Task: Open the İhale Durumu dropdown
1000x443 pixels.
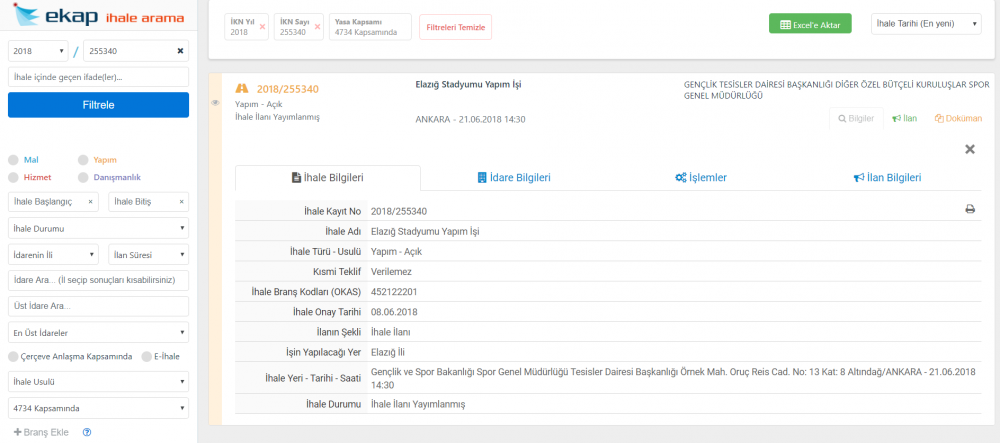Action: [x=98, y=228]
